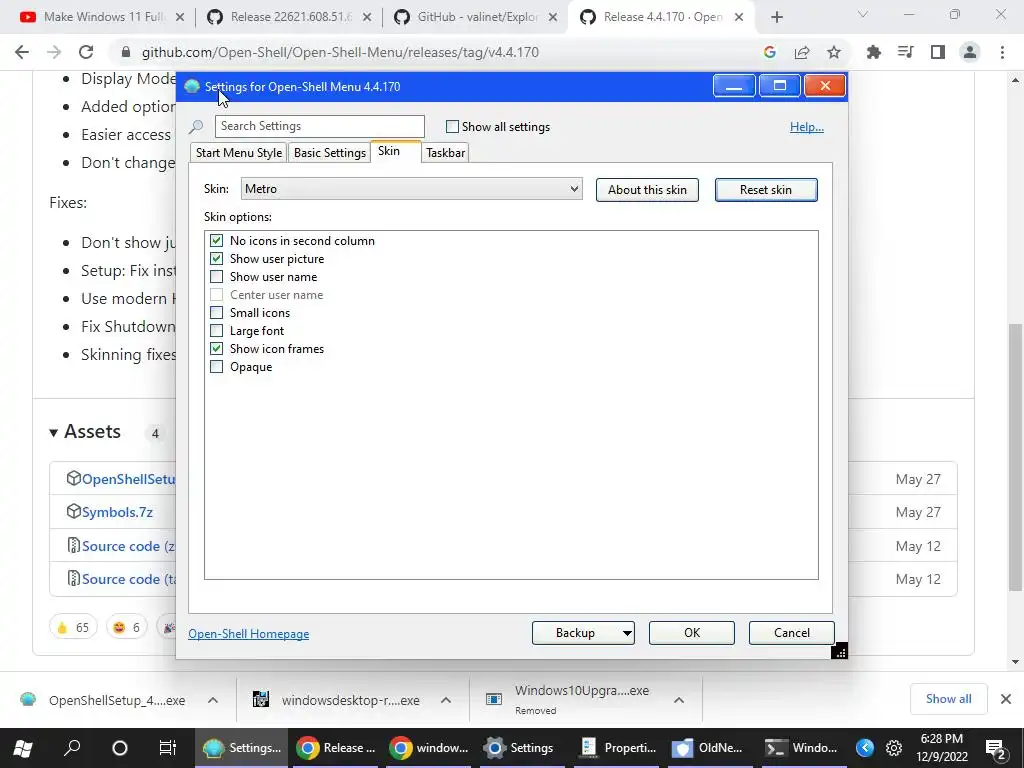This screenshot has height=768, width=1024.
Task: Click the About this skin button
Action: tap(647, 190)
